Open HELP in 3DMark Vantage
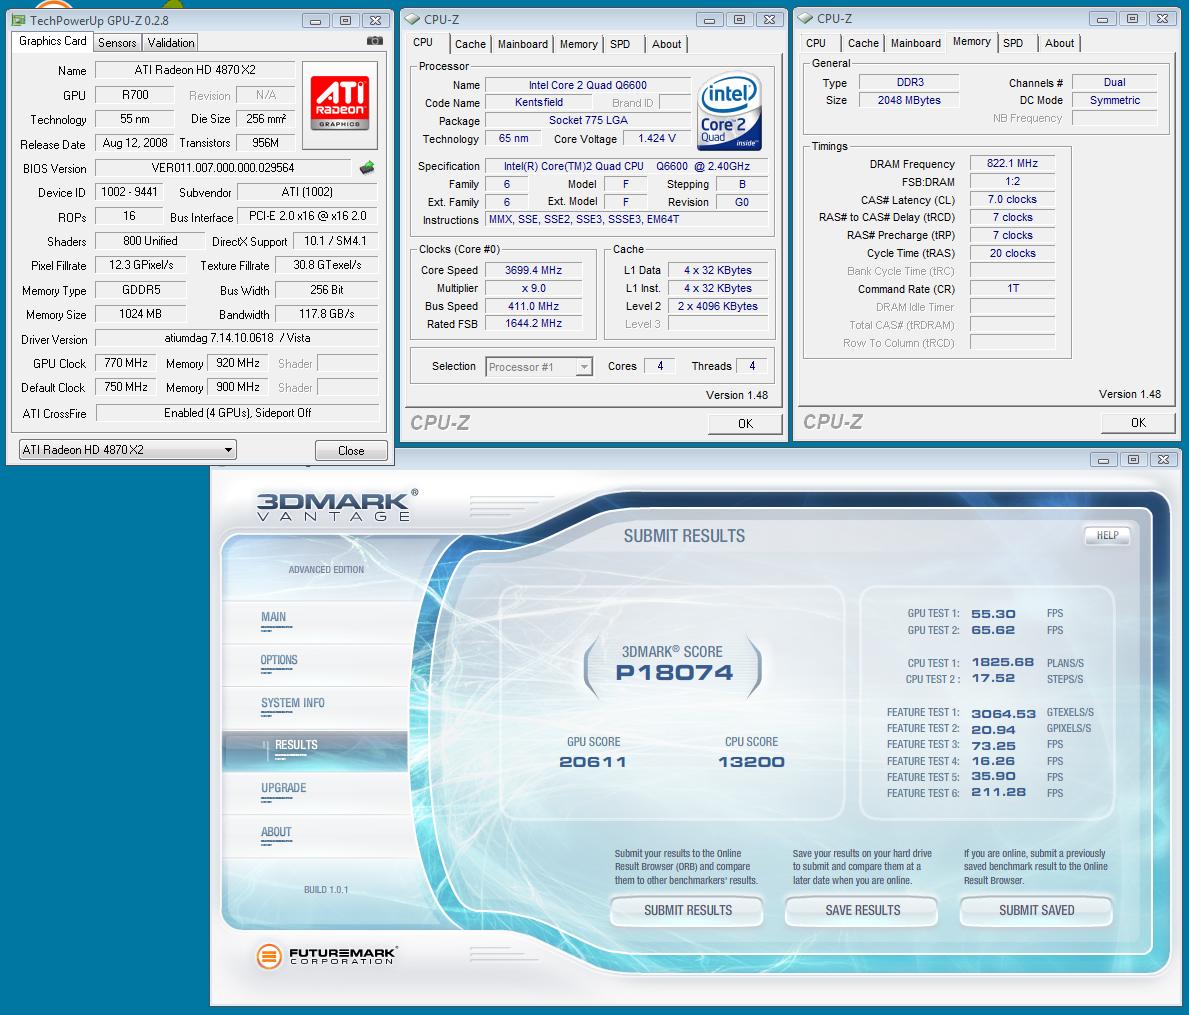Viewport: 1189px width, 1015px height. [1107, 536]
